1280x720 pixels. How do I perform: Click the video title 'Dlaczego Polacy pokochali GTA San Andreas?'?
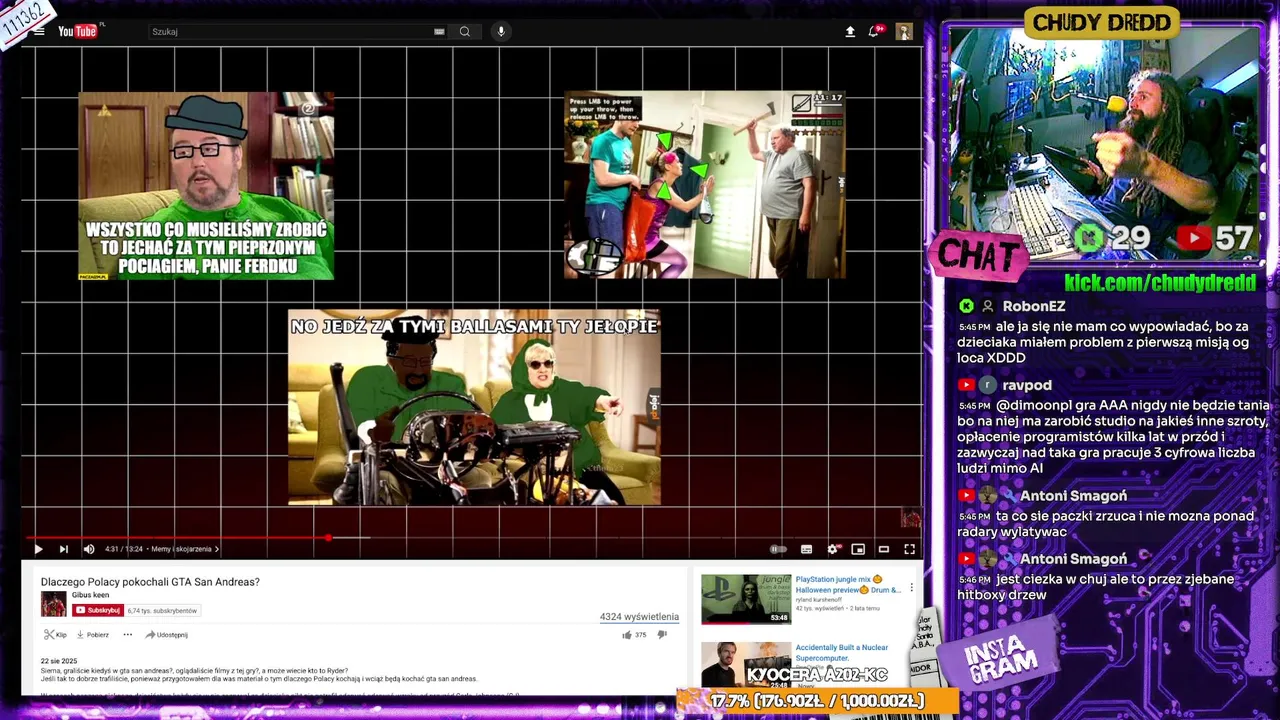pos(150,582)
